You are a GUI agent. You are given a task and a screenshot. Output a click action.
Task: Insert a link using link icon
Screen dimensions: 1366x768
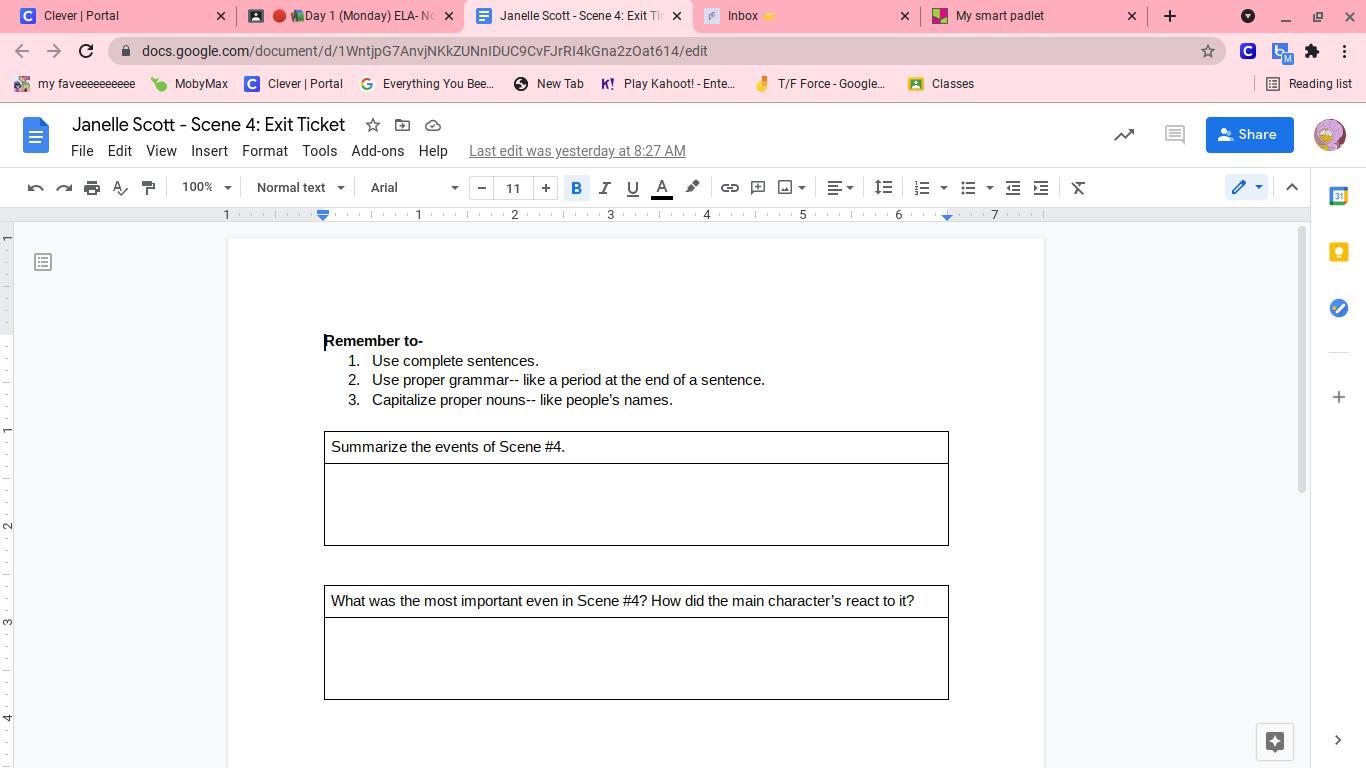[730, 188]
